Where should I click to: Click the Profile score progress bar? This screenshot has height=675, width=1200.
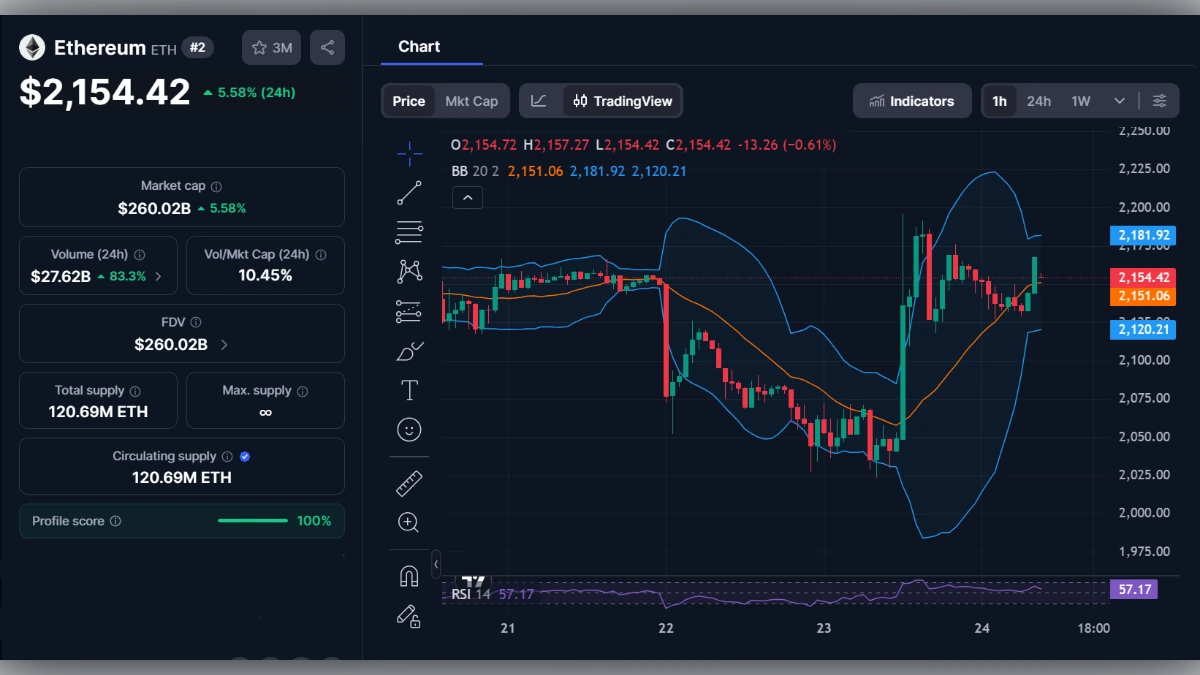252,520
